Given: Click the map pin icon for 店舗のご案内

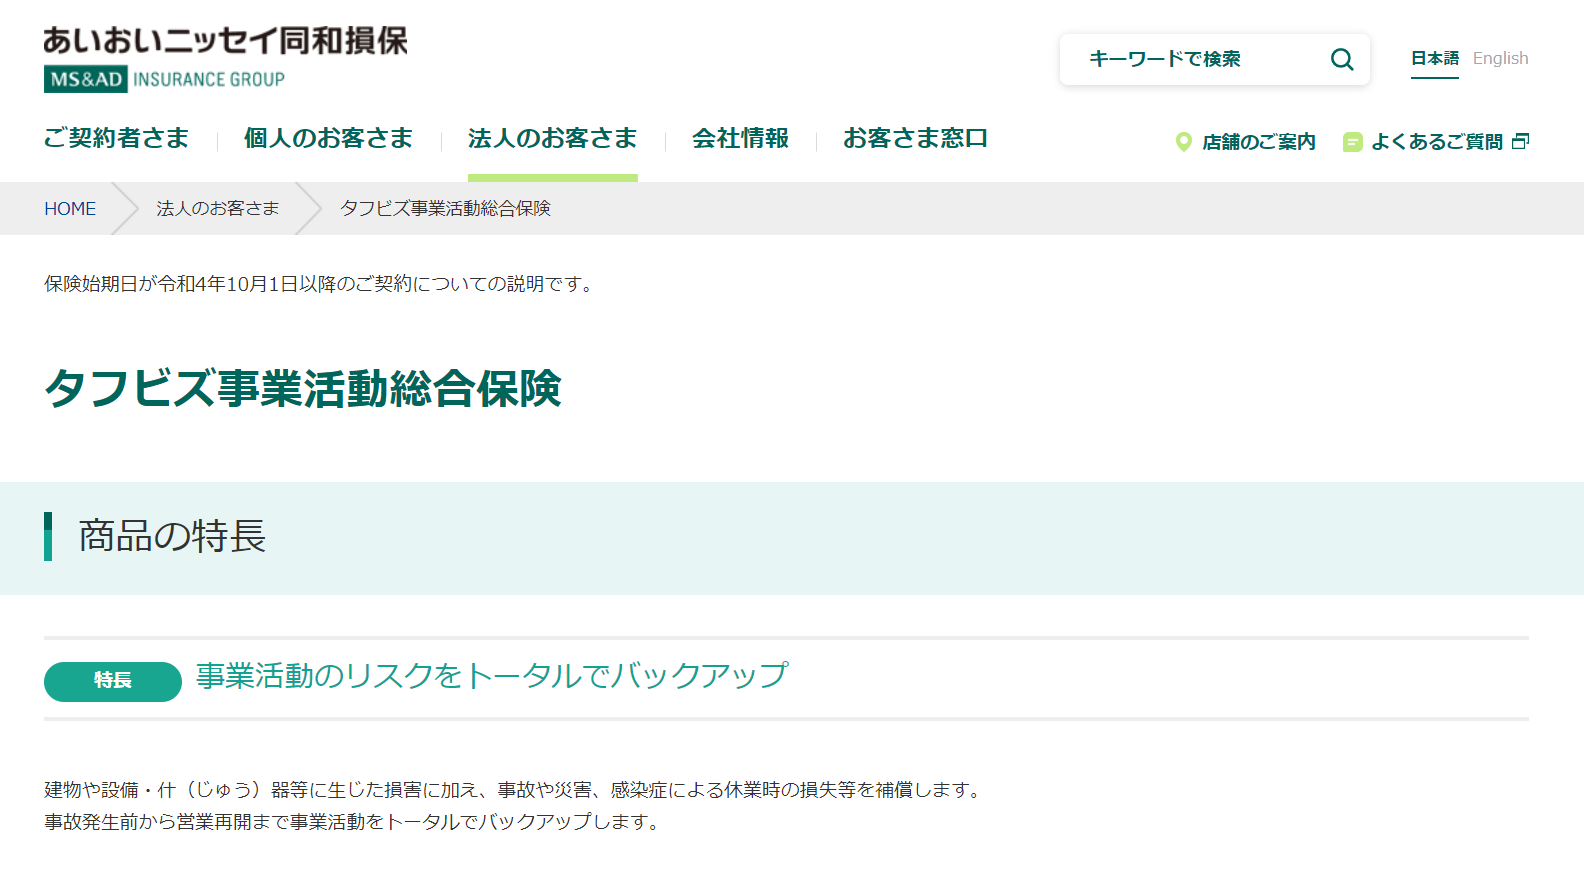Looking at the screenshot, I should click(x=1183, y=142).
